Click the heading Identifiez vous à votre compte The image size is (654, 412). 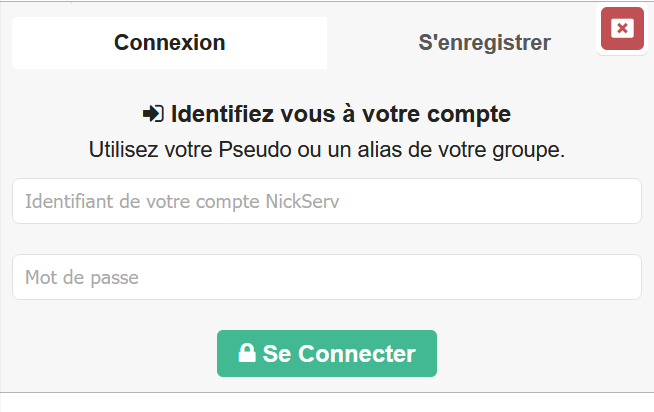coord(340,114)
